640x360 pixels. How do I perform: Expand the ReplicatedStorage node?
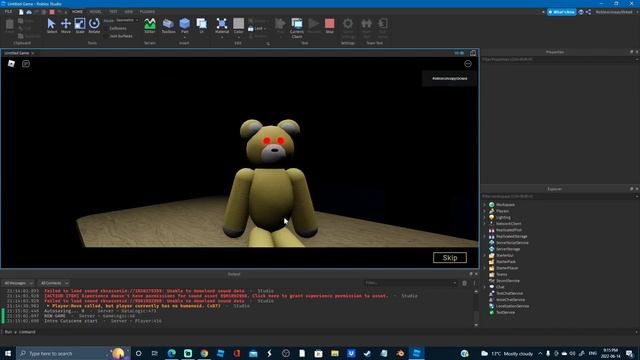pos(485,236)
